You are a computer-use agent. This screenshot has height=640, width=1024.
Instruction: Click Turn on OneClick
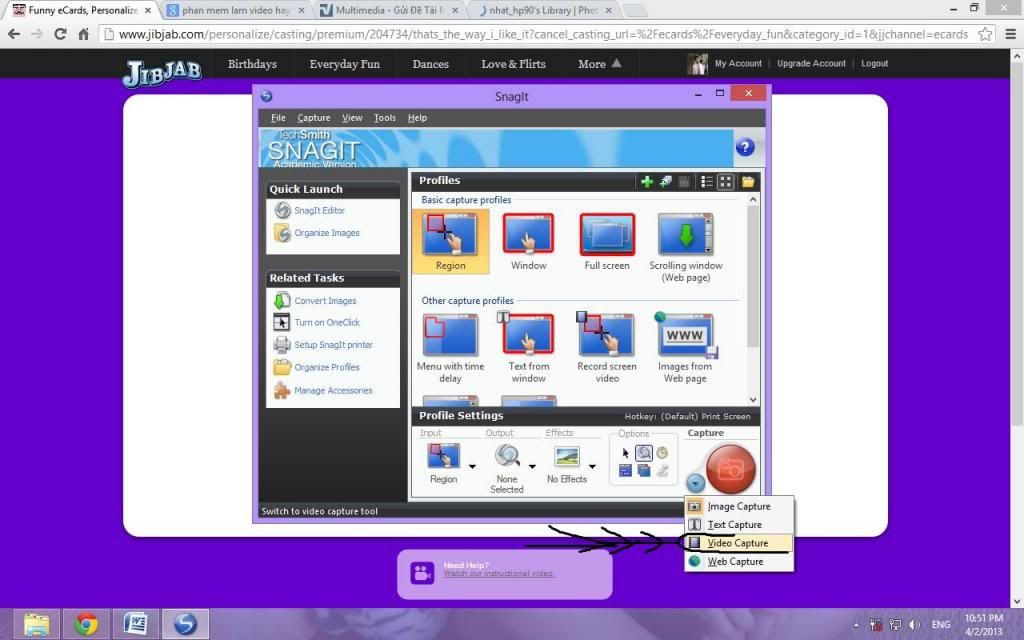[327, 322]
